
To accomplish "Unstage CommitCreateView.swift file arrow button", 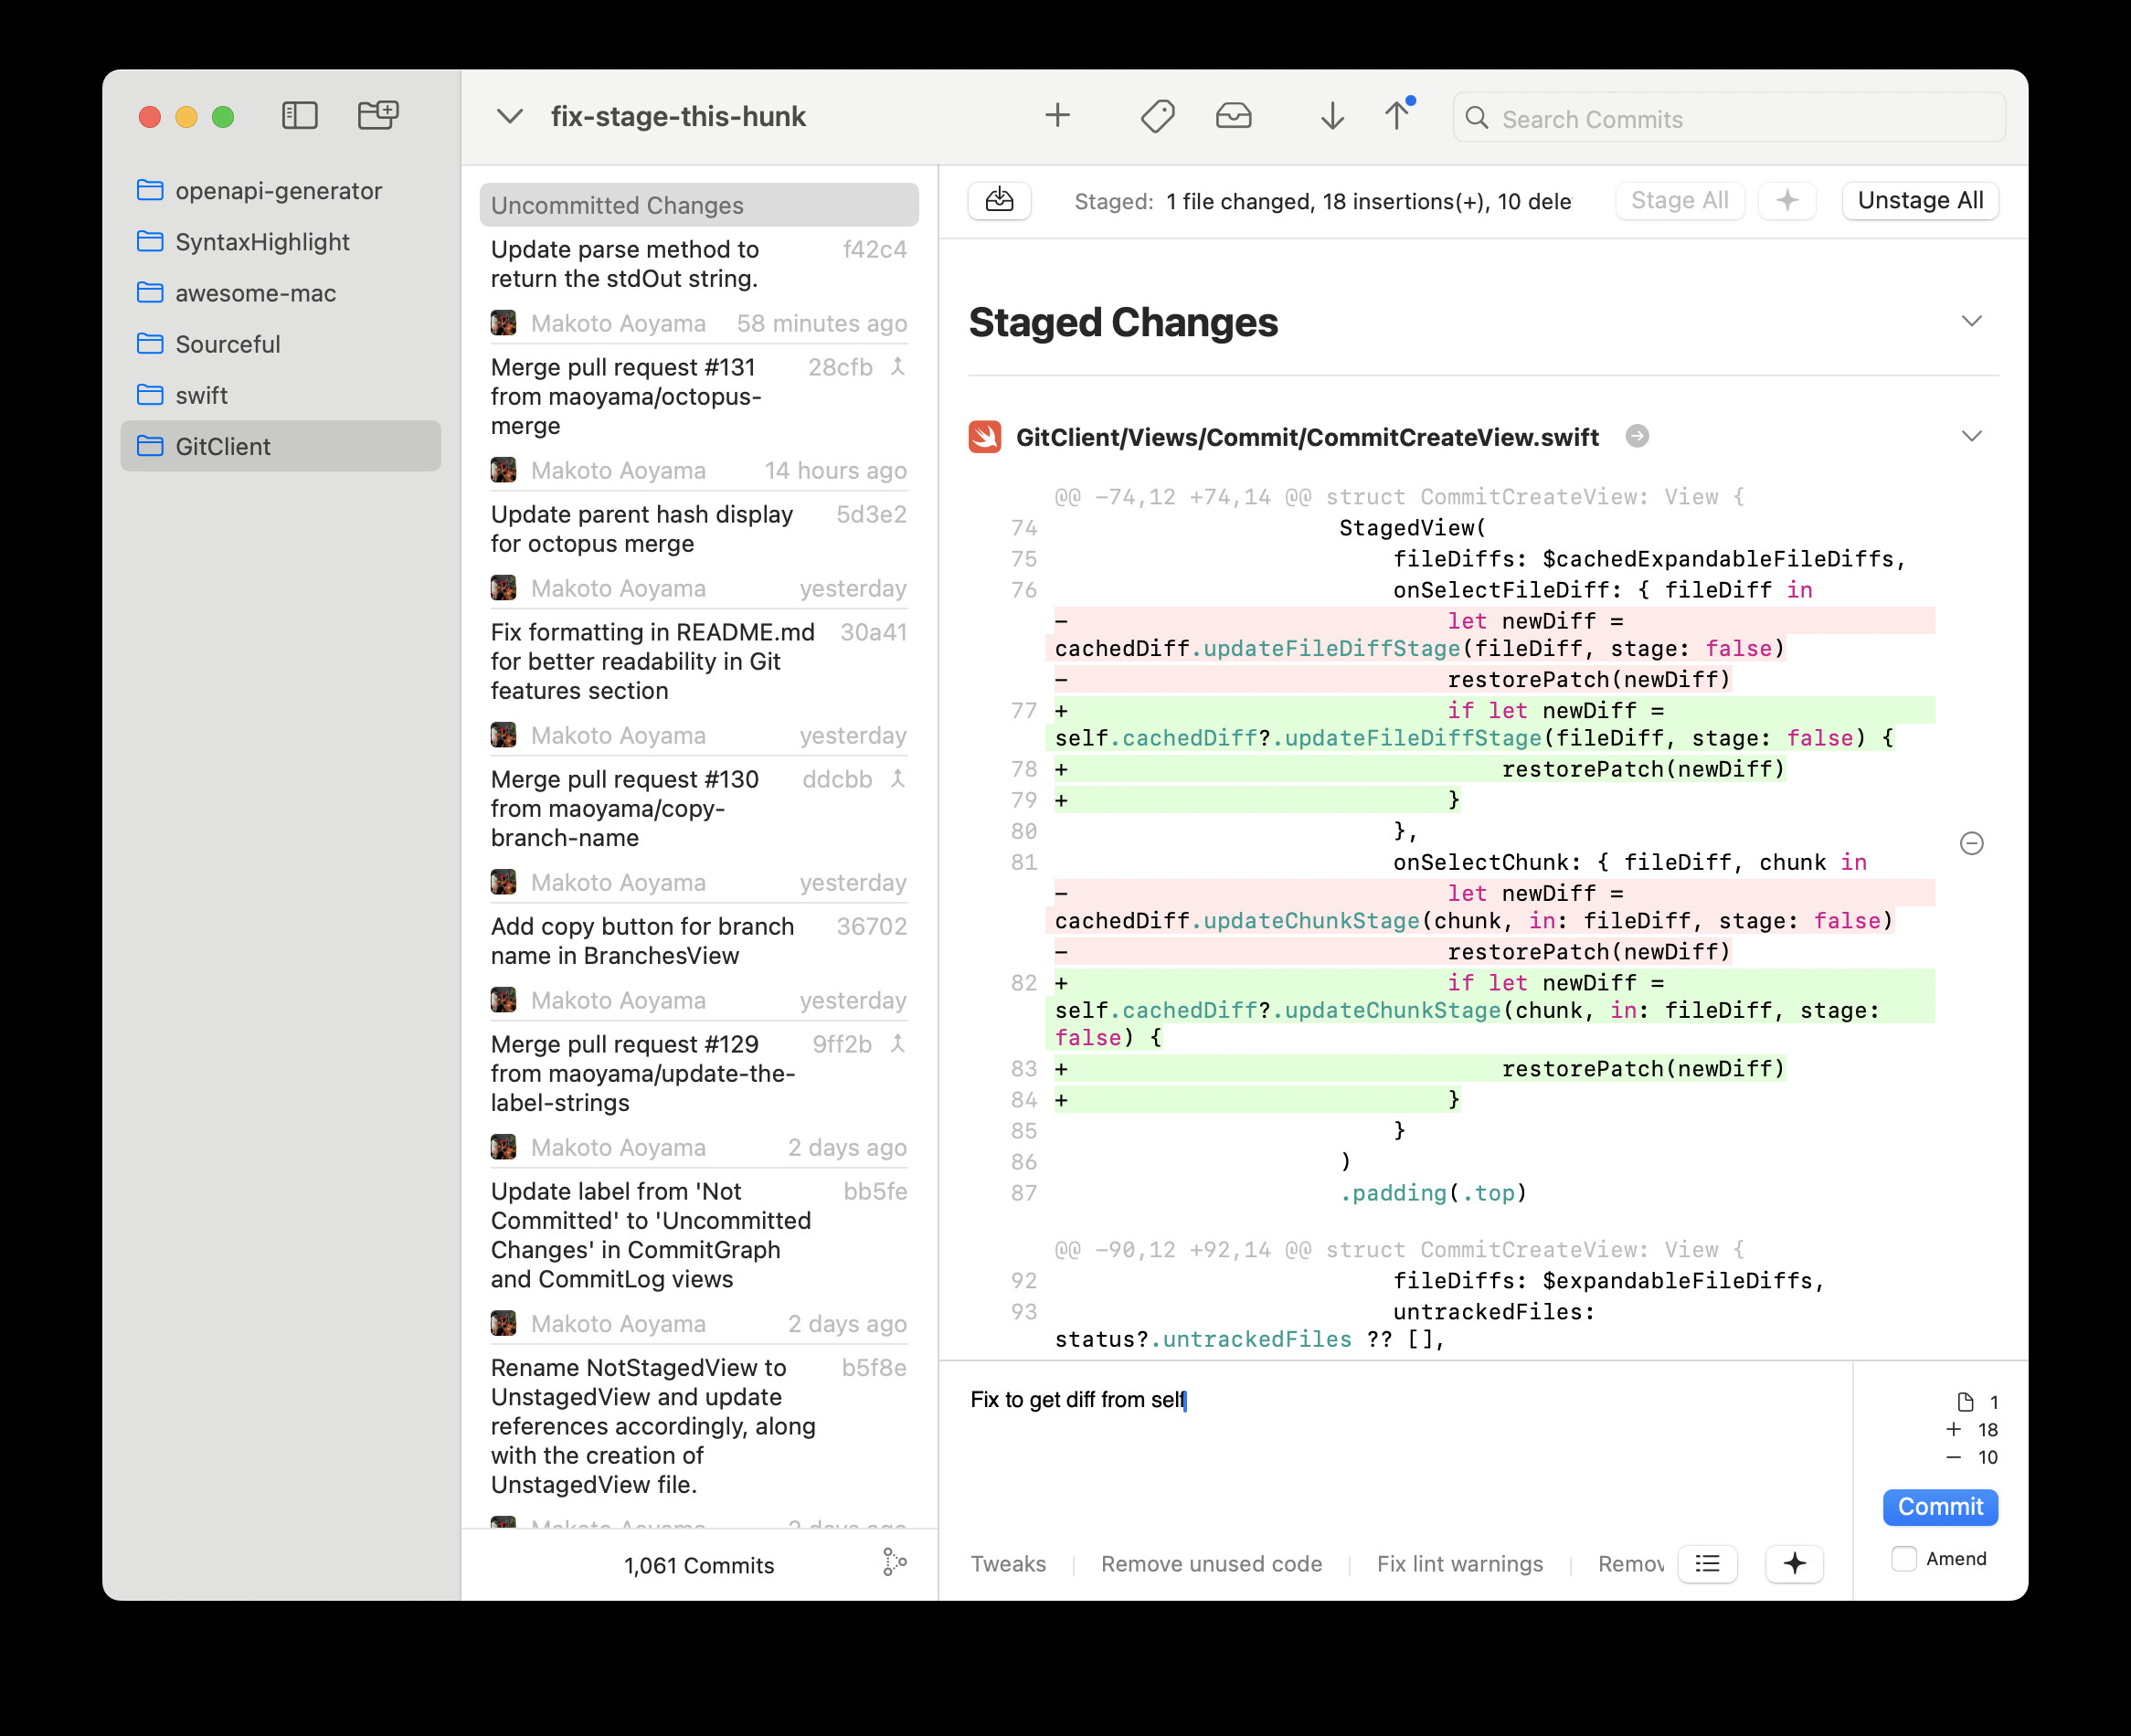I will pos(1637,437).
